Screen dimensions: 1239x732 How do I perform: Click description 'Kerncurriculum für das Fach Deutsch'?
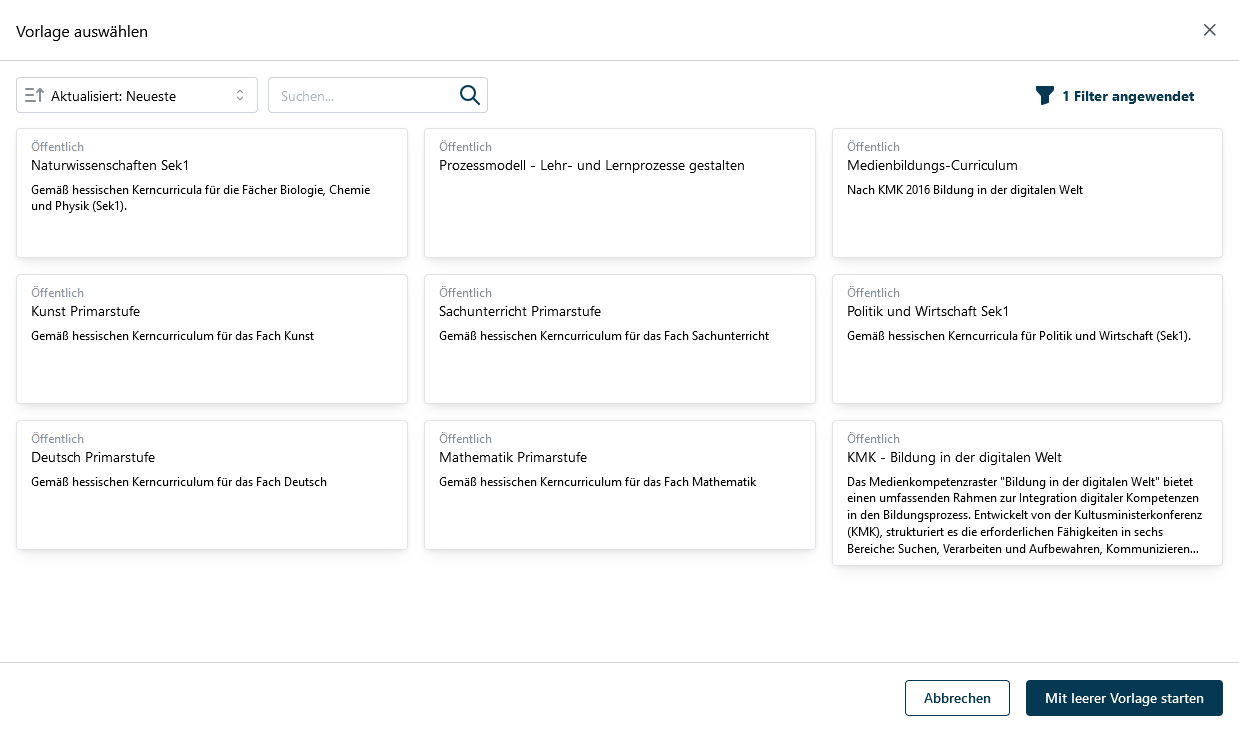[179, 482]
